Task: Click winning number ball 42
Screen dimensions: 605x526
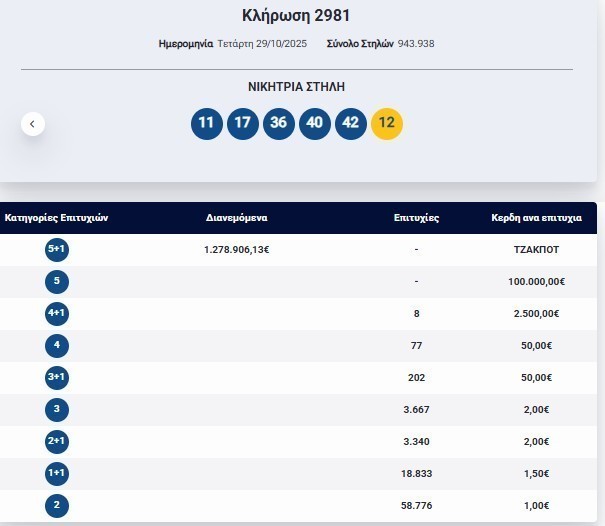Action: 350,124
